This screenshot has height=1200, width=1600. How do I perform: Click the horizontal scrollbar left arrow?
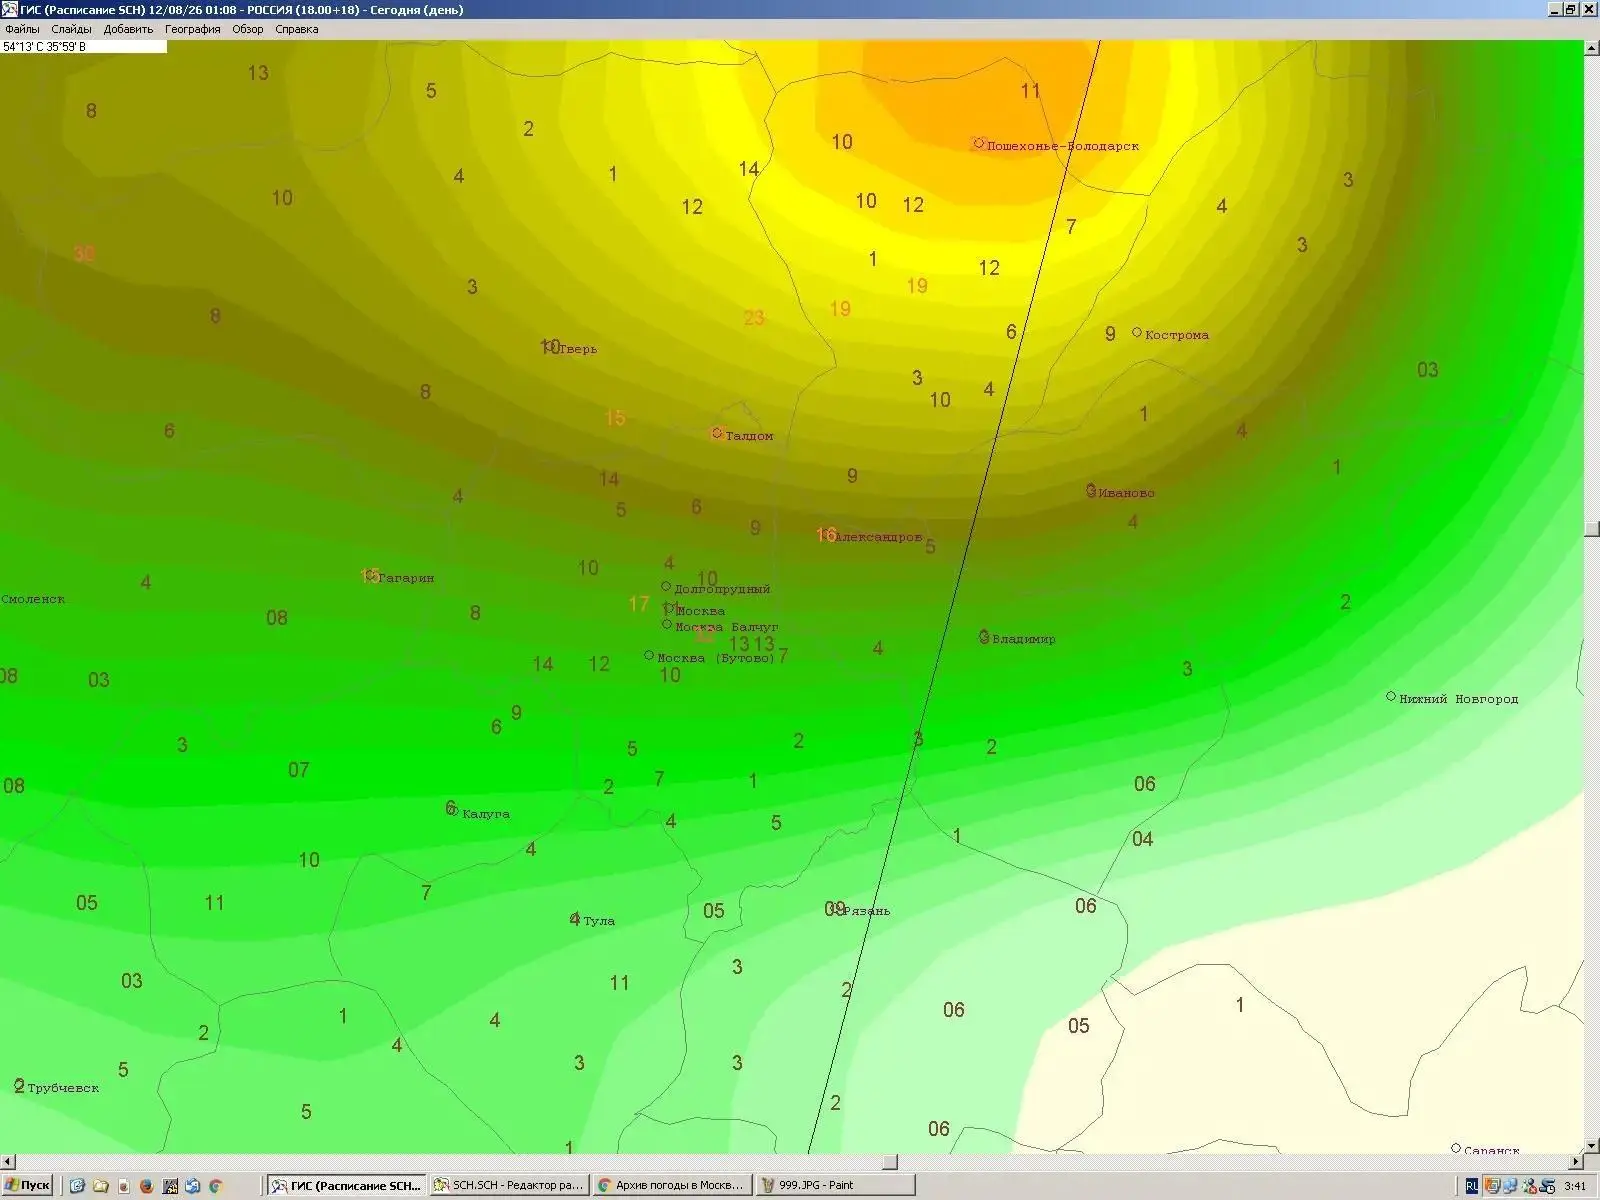pyautogui.click(x=8, y=1162)
